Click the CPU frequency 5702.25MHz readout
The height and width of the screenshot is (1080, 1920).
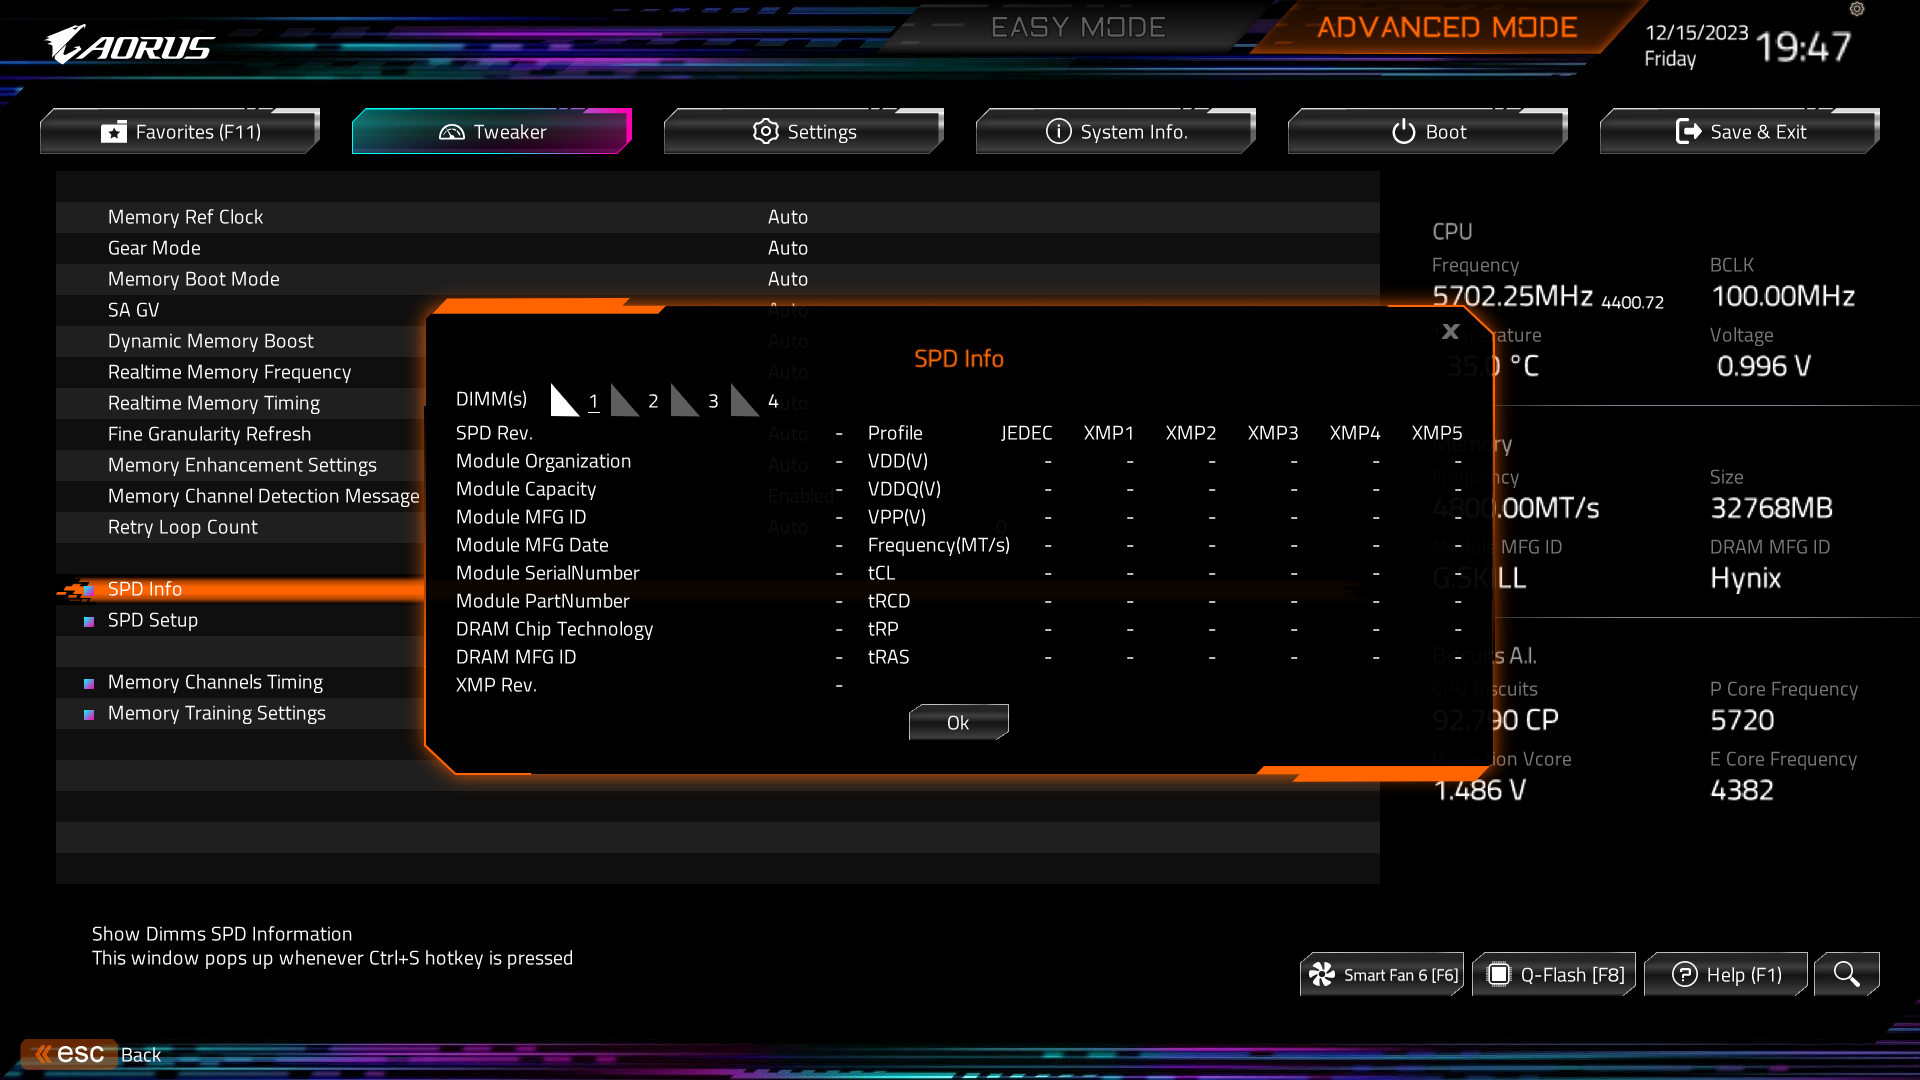[x=1512, y=296]
